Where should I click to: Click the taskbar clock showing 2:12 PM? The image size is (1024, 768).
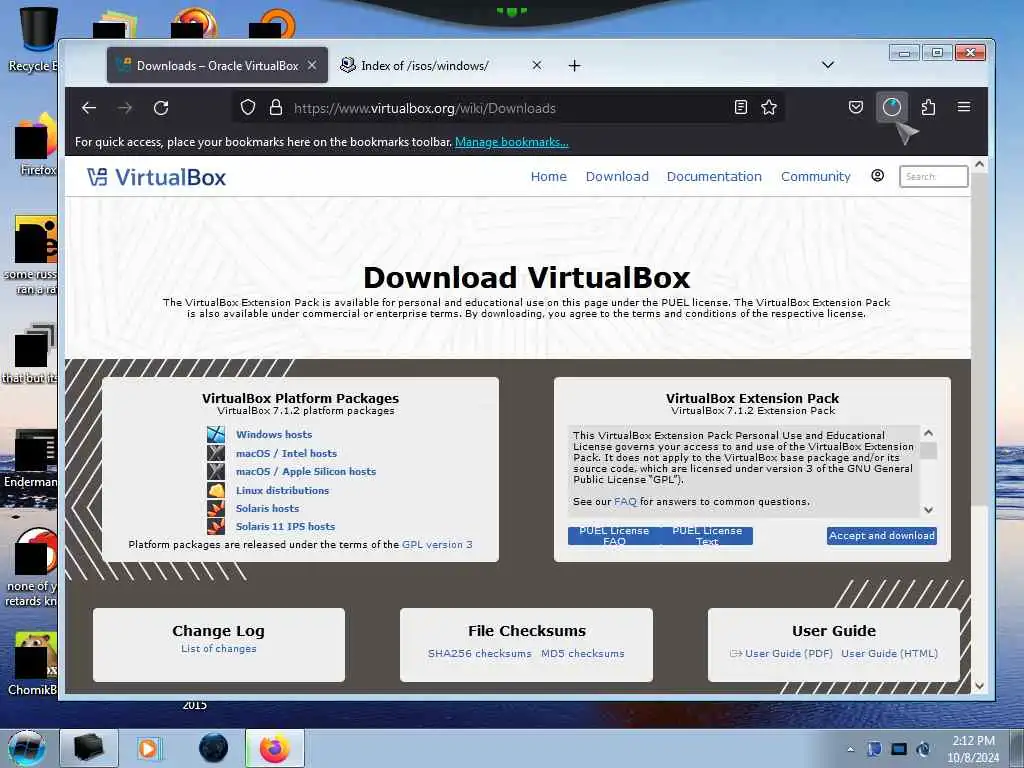click(973, 749)
